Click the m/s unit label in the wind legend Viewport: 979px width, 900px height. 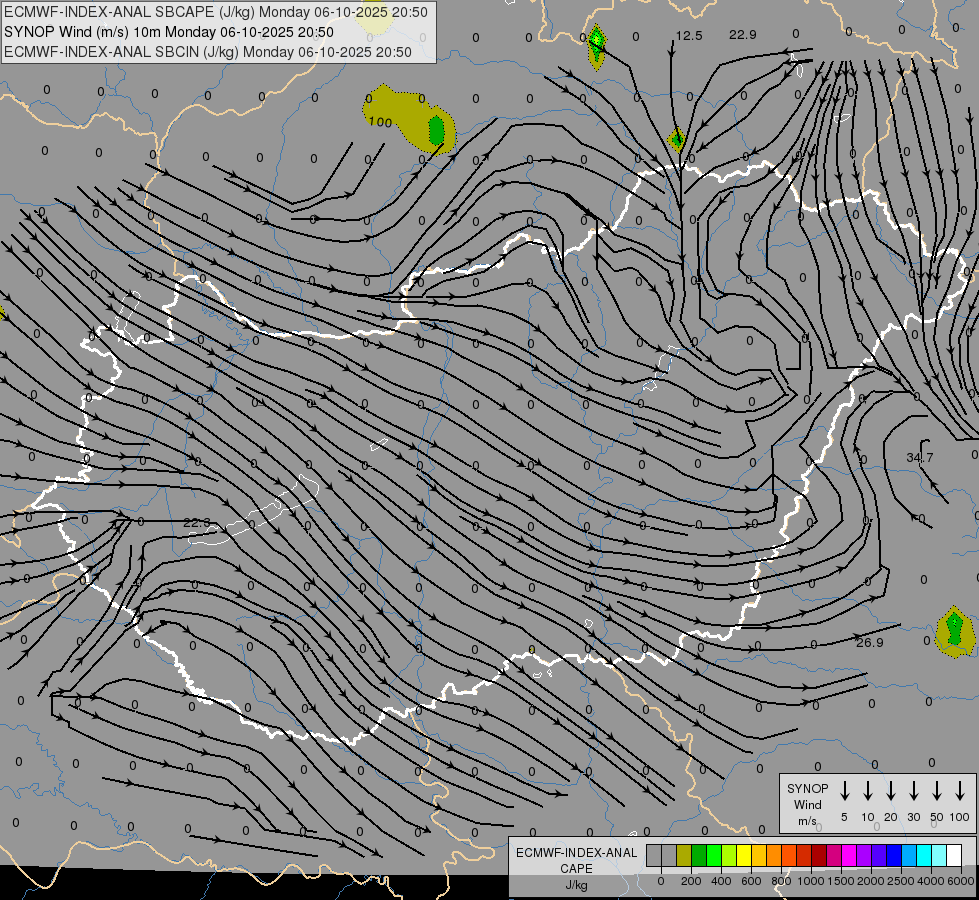tap(807, 821)
